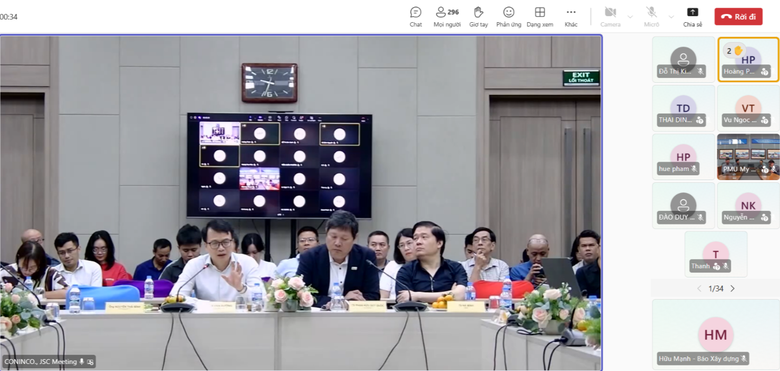The height and width of the screenshot is (371, 780).
Task: Select ĐÀO DUY participant tile
Action: pos(683,205)
